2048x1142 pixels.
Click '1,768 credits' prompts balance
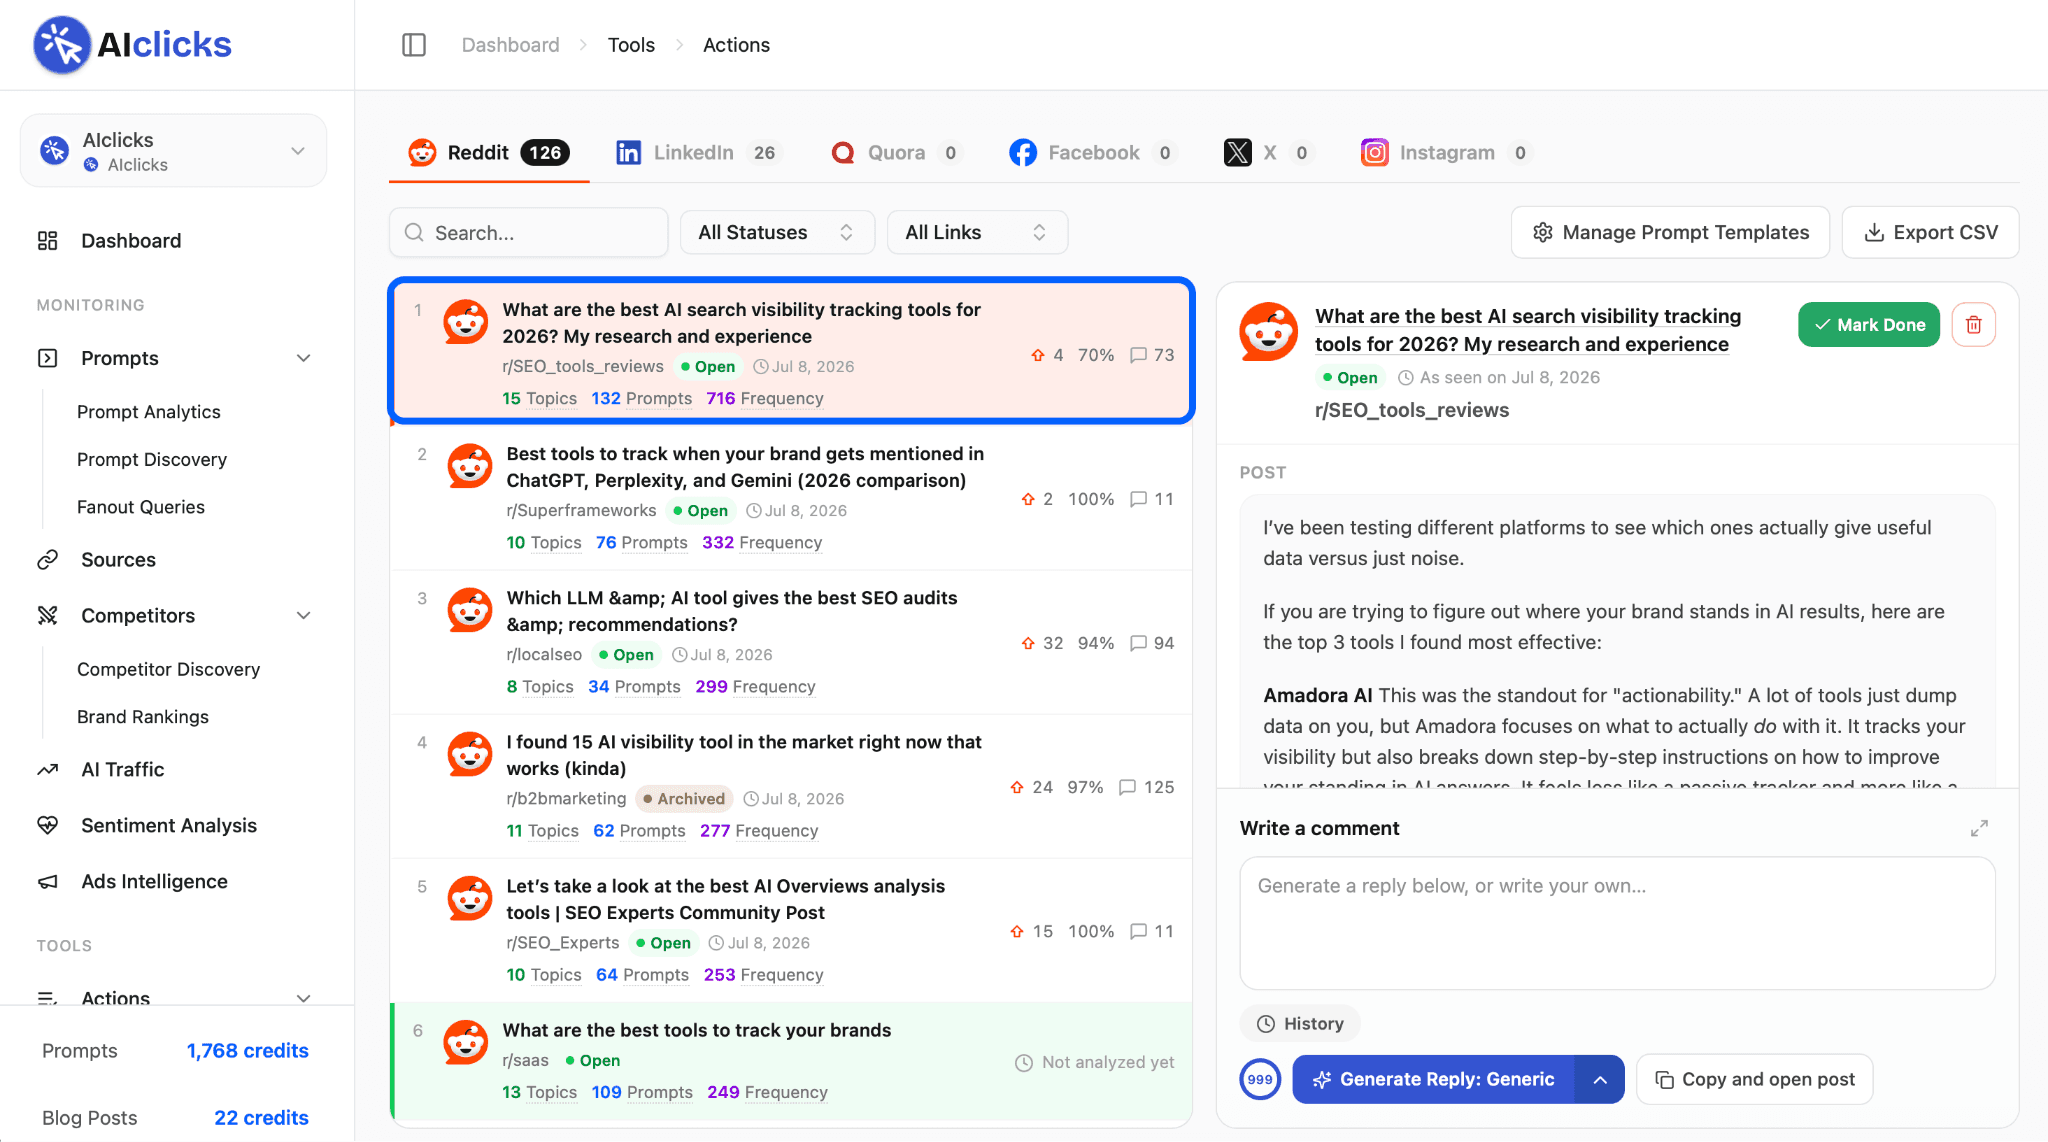(247, 1051)
